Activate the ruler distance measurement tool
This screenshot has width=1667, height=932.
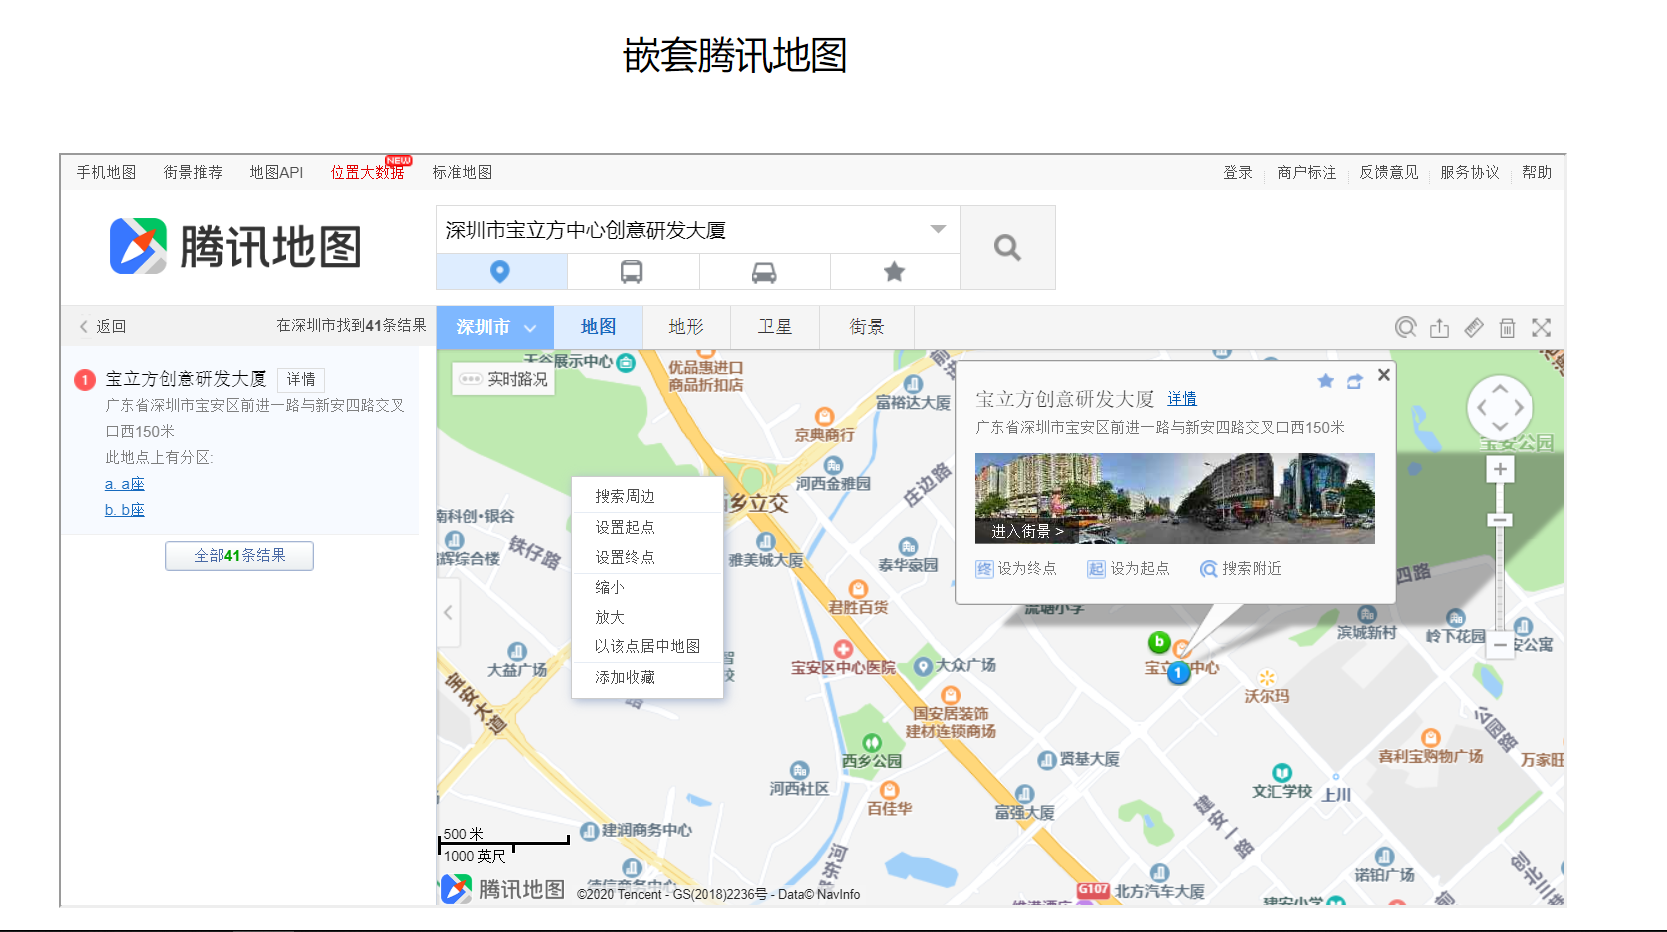(x=1473, y=327)
